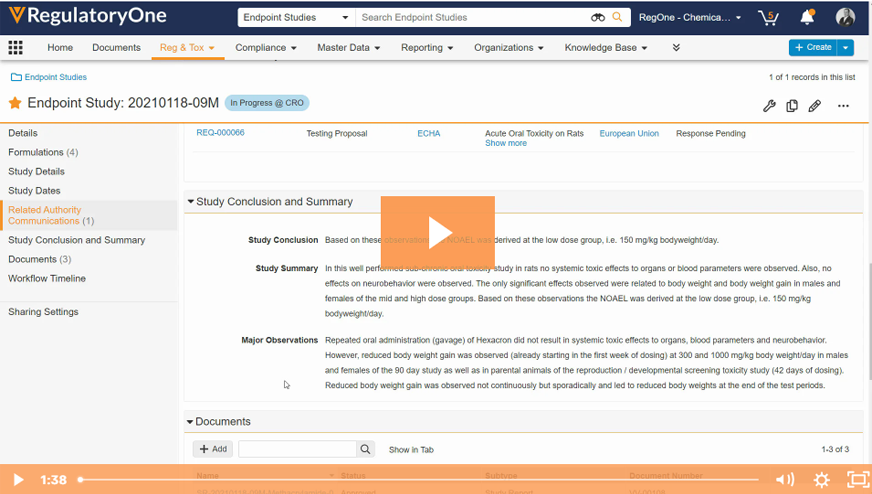Expand the Create button dropdown arrow
Image resolution: width=872 pixels, height=494 pixels.
[x=847, y=47]
